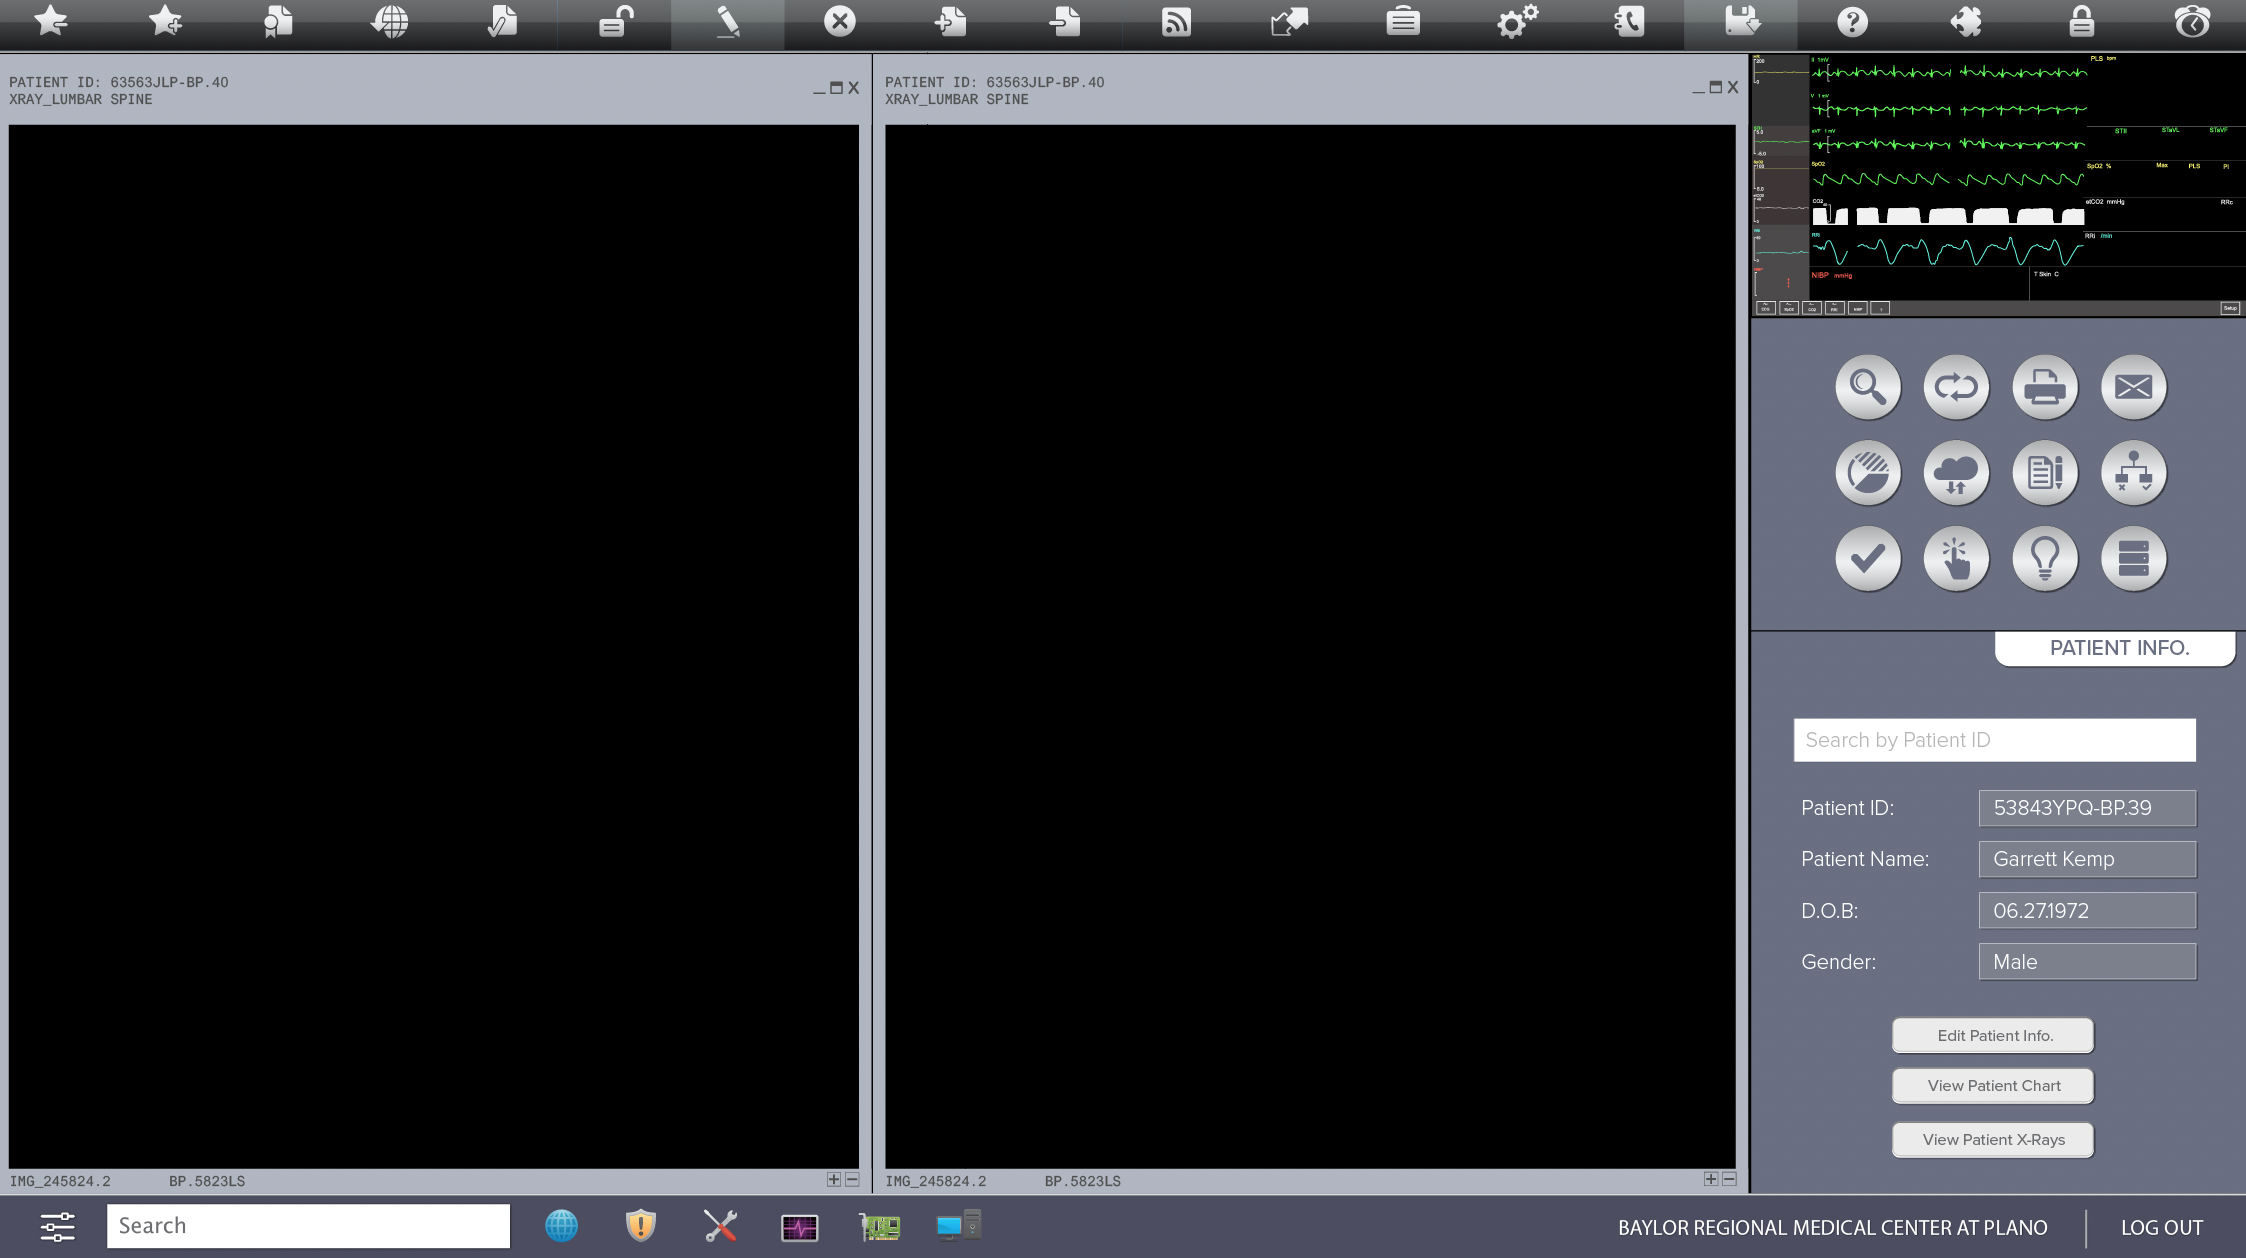Image resolution: width=2246 pixels, height=1258 pixels.
Task: Click the unlocked padlock toolbar icon
Action: click(x=616, y=22)
